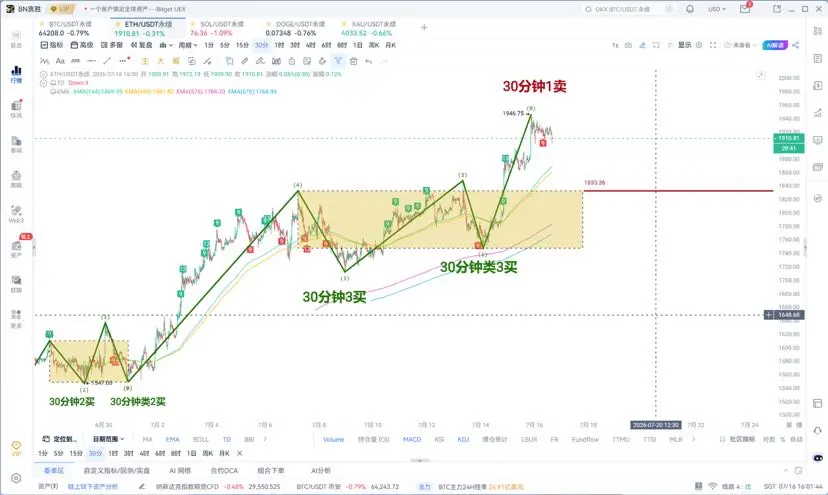Click the blue pencil edit icon
This screenshot has height=495, width=828.
[643, 45]
